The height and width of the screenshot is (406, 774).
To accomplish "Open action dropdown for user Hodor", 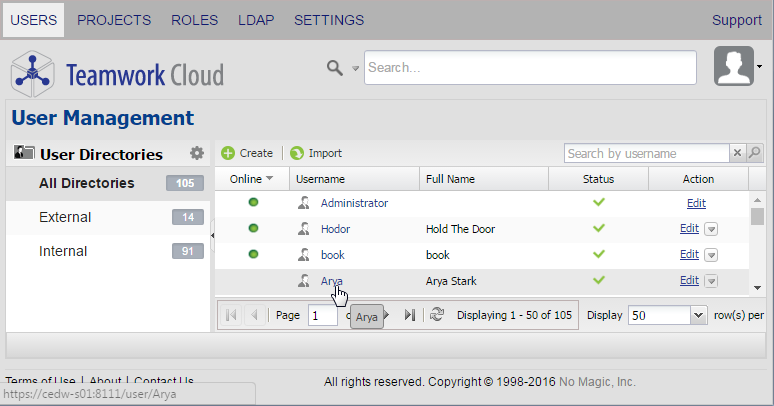I will click(x=711, y=229).
